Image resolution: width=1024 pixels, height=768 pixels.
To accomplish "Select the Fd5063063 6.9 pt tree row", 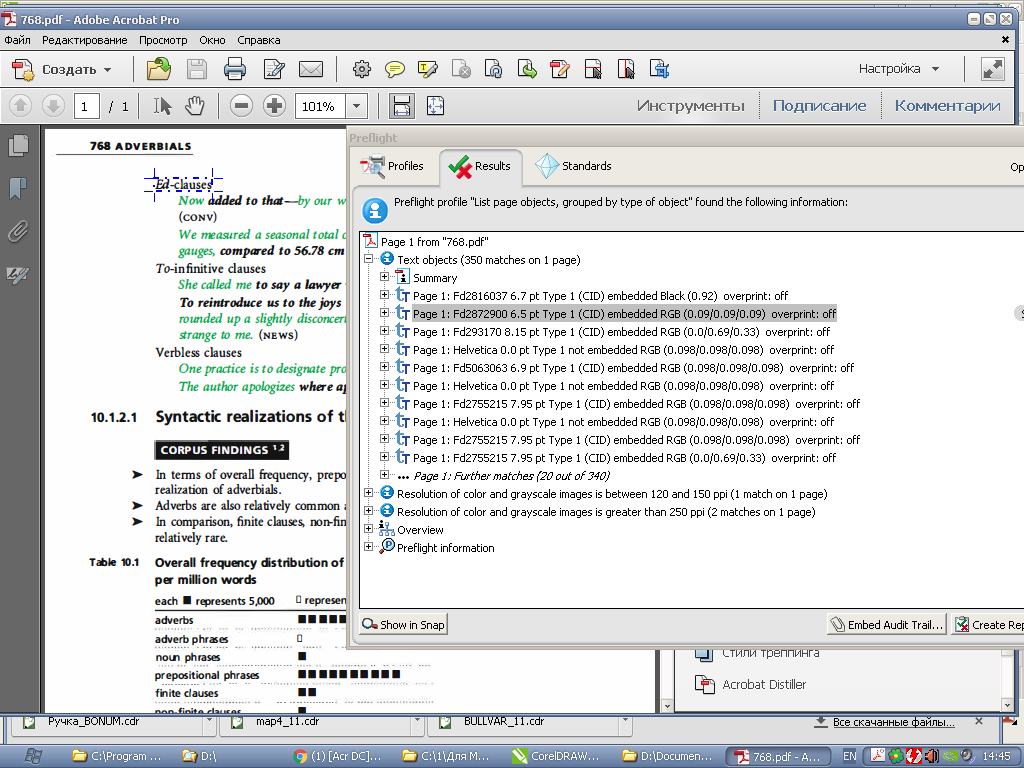I will pyautogui.click(x=633, y=368).
